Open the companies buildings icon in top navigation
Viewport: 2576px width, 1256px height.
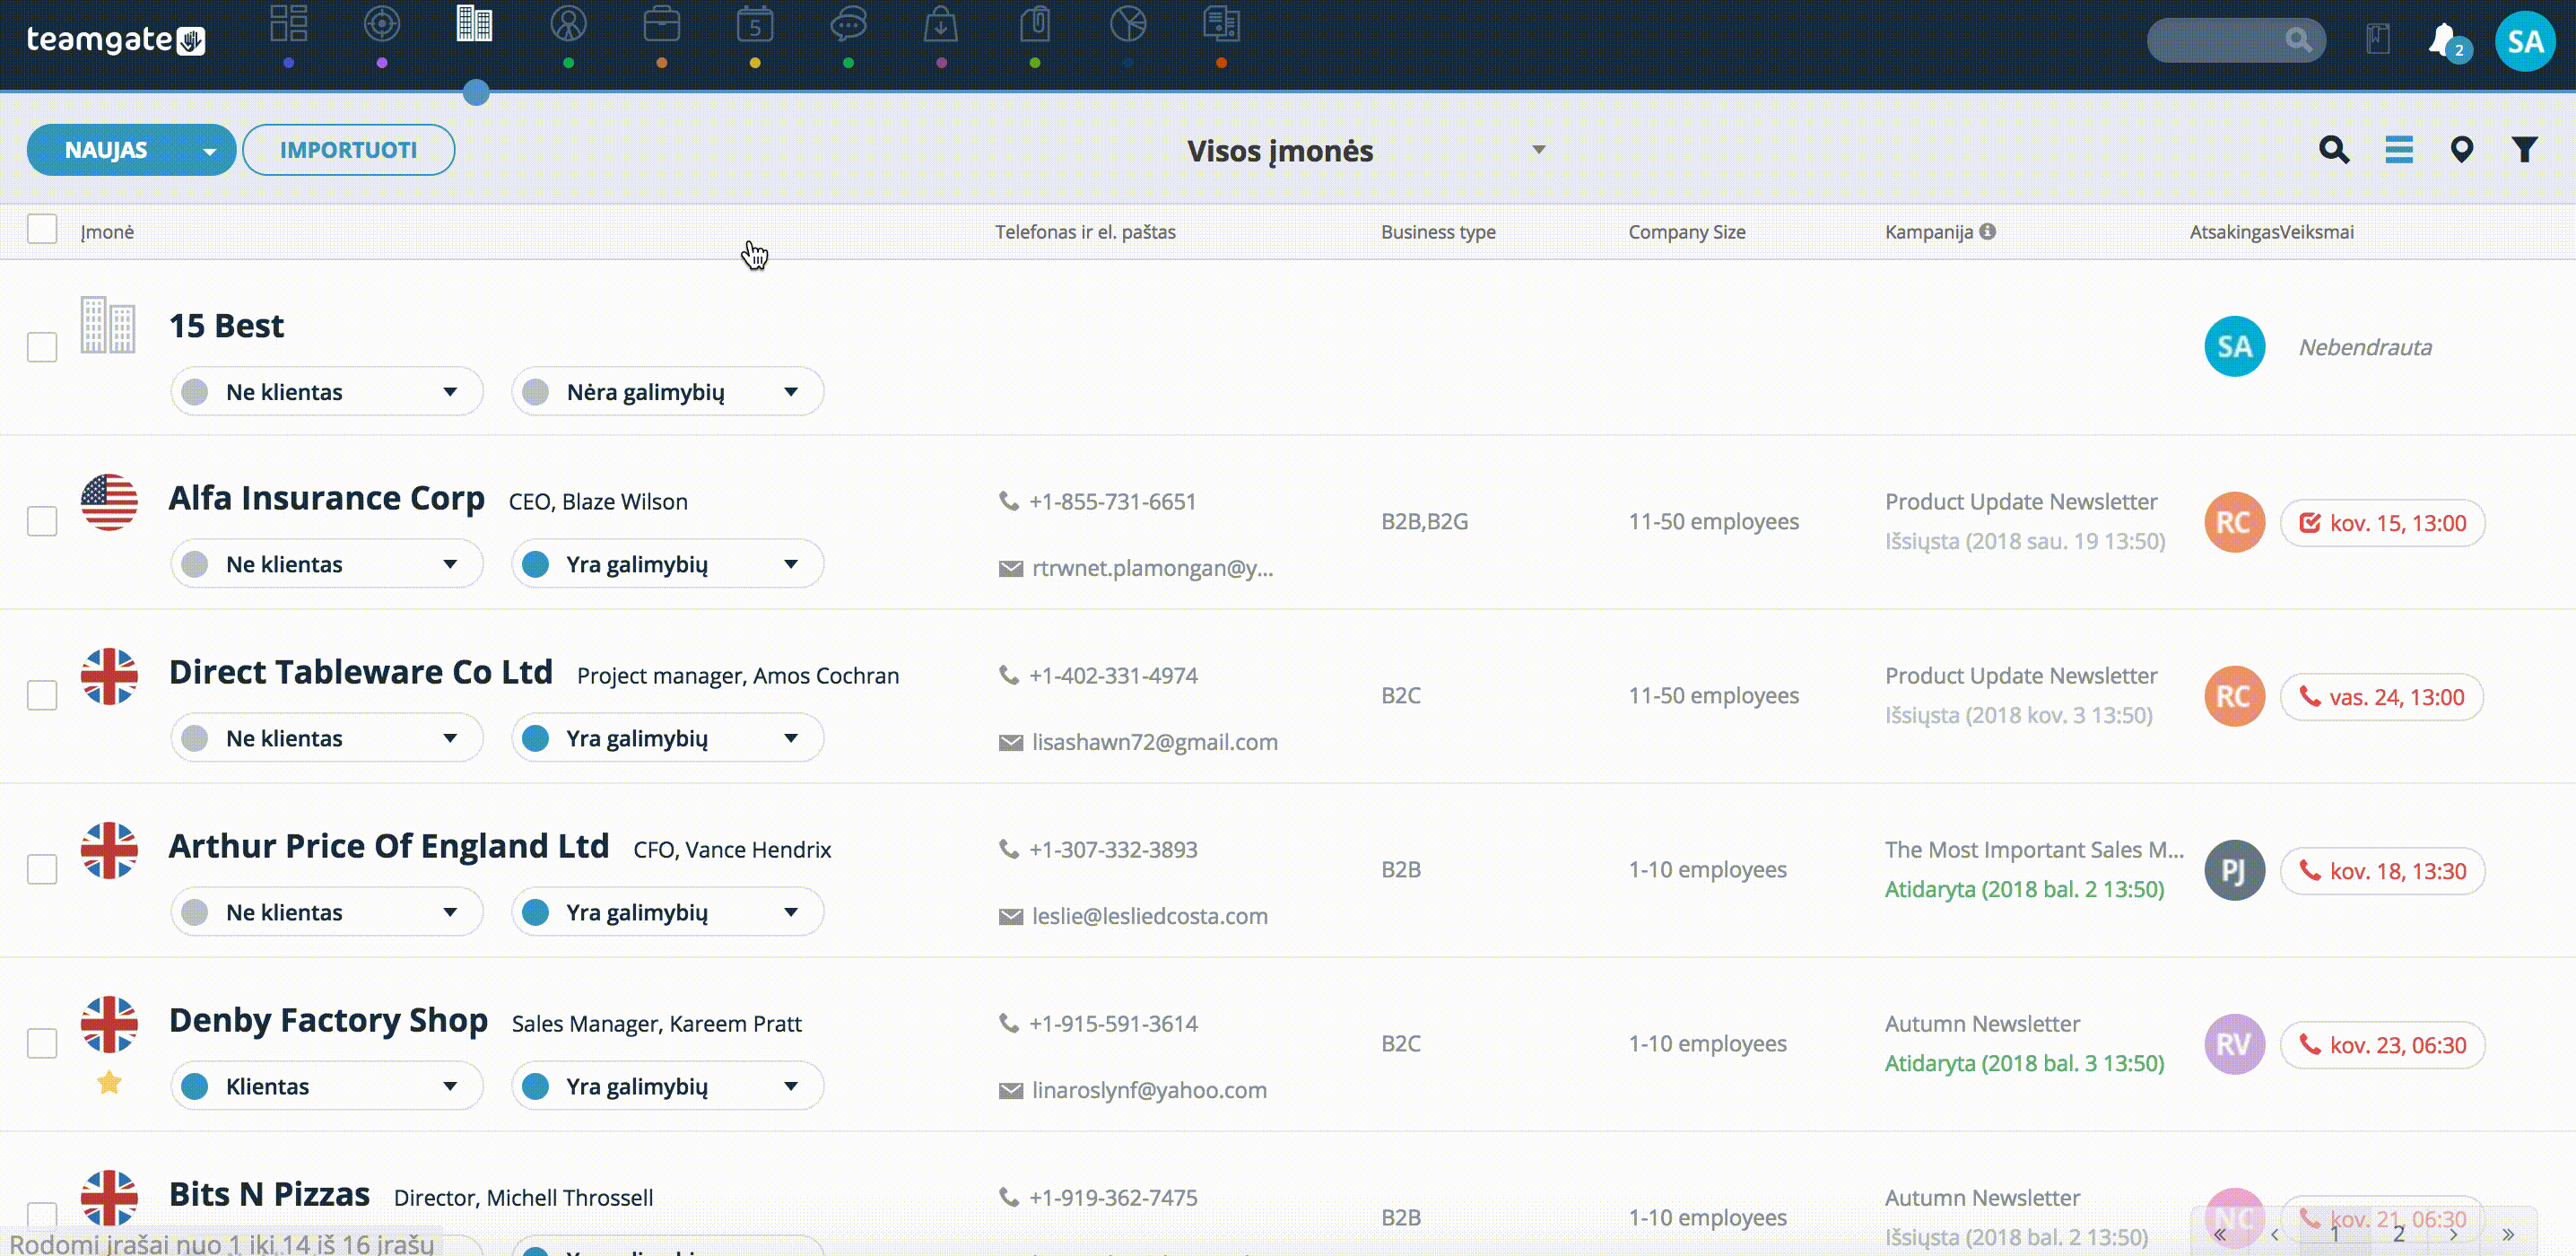tap(475, 24)
